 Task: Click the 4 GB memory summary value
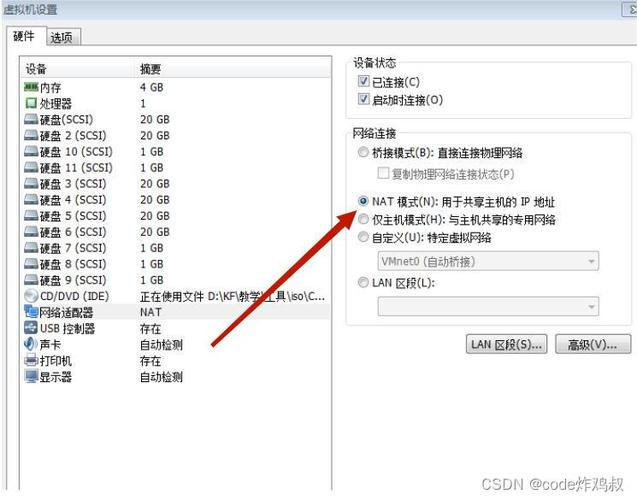coord(152,87)
